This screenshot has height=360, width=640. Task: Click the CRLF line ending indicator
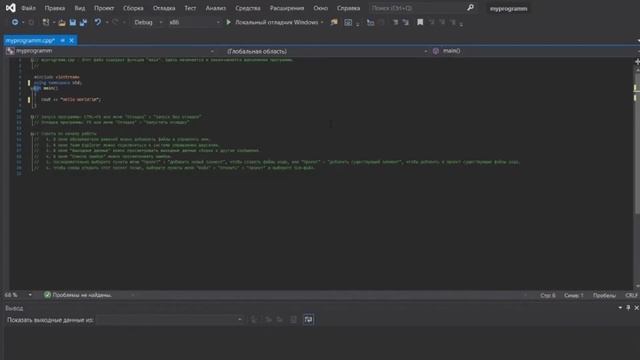(631, 295)
